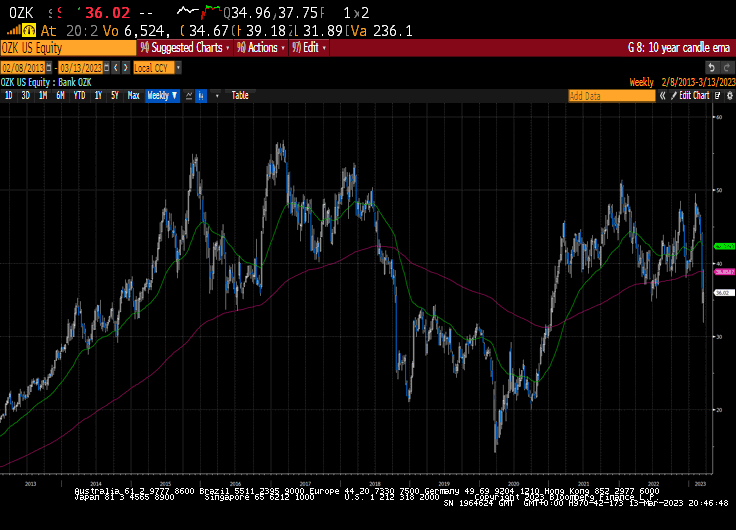The height and width of the screenshot is (530, 736).
Task: Click the signal bars icon in header
Action: 14,31
